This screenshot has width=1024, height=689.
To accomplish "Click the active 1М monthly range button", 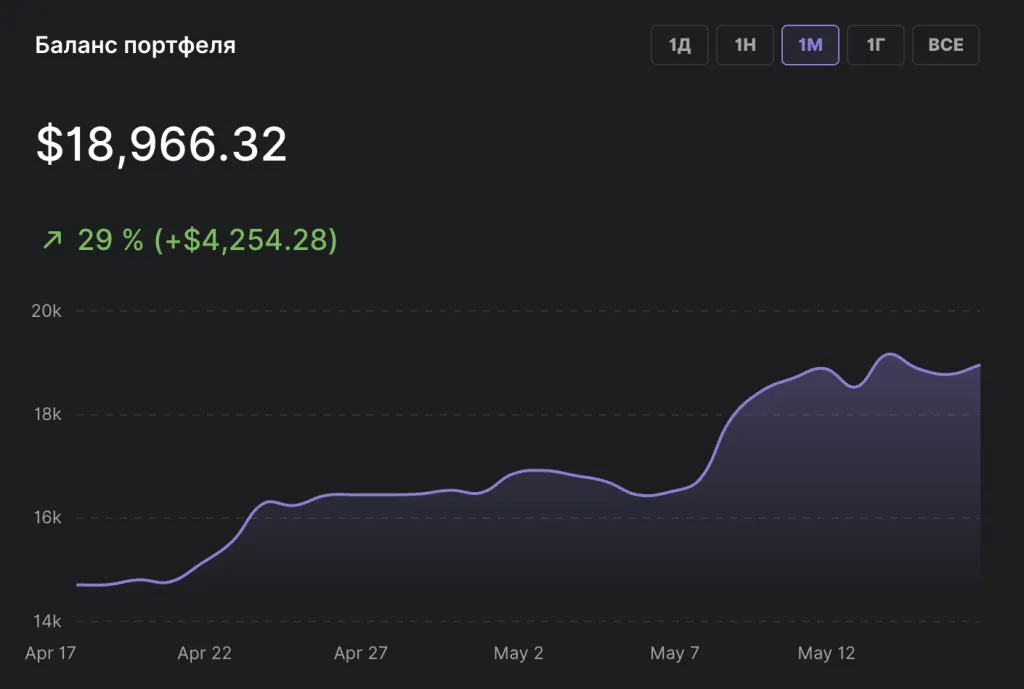I will [810, 45].
